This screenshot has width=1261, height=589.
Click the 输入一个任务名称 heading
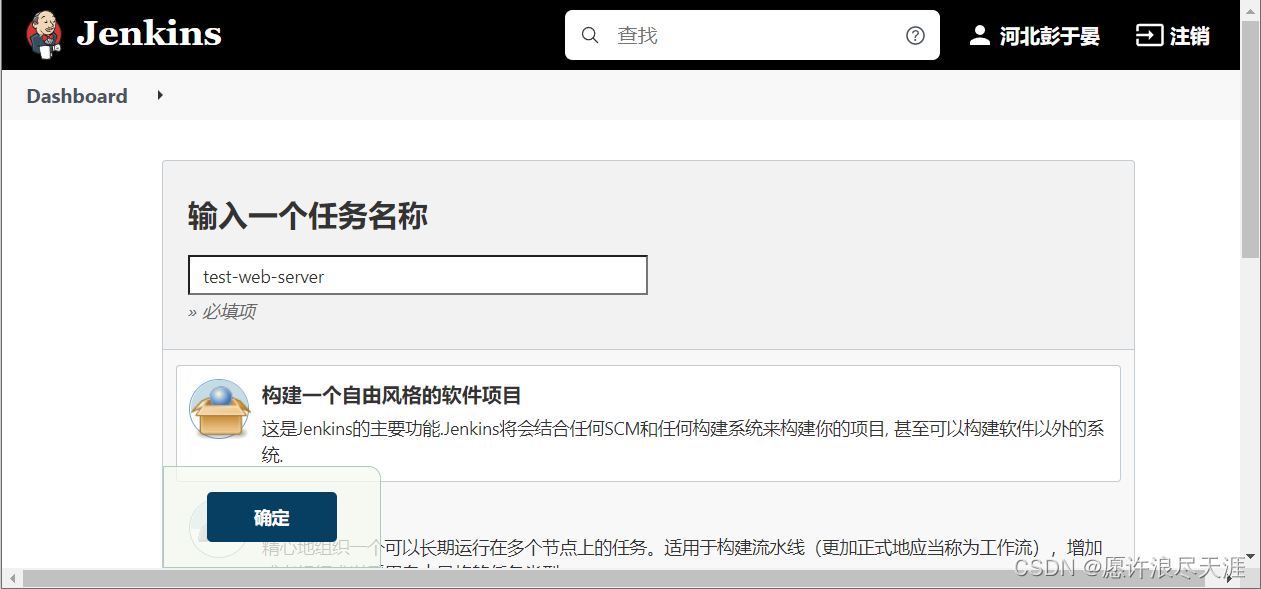308,215
